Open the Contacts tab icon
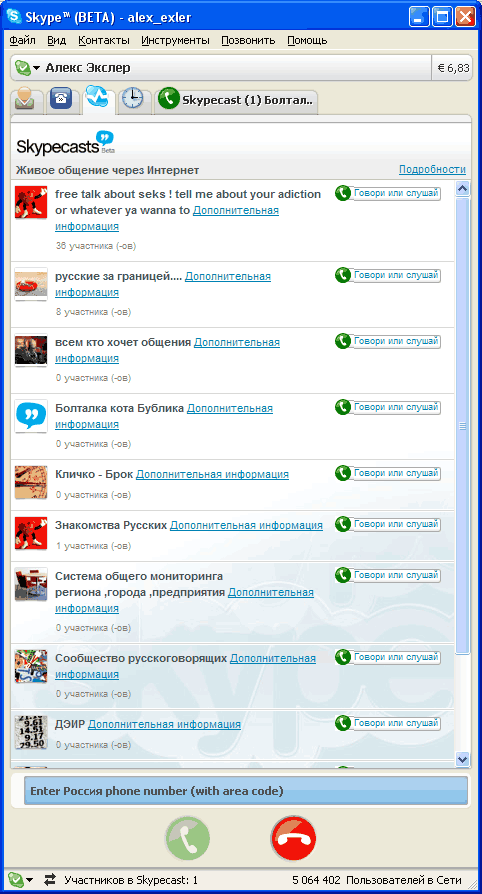The height and width of the screenshot is (894, 482). click(24, 100)
